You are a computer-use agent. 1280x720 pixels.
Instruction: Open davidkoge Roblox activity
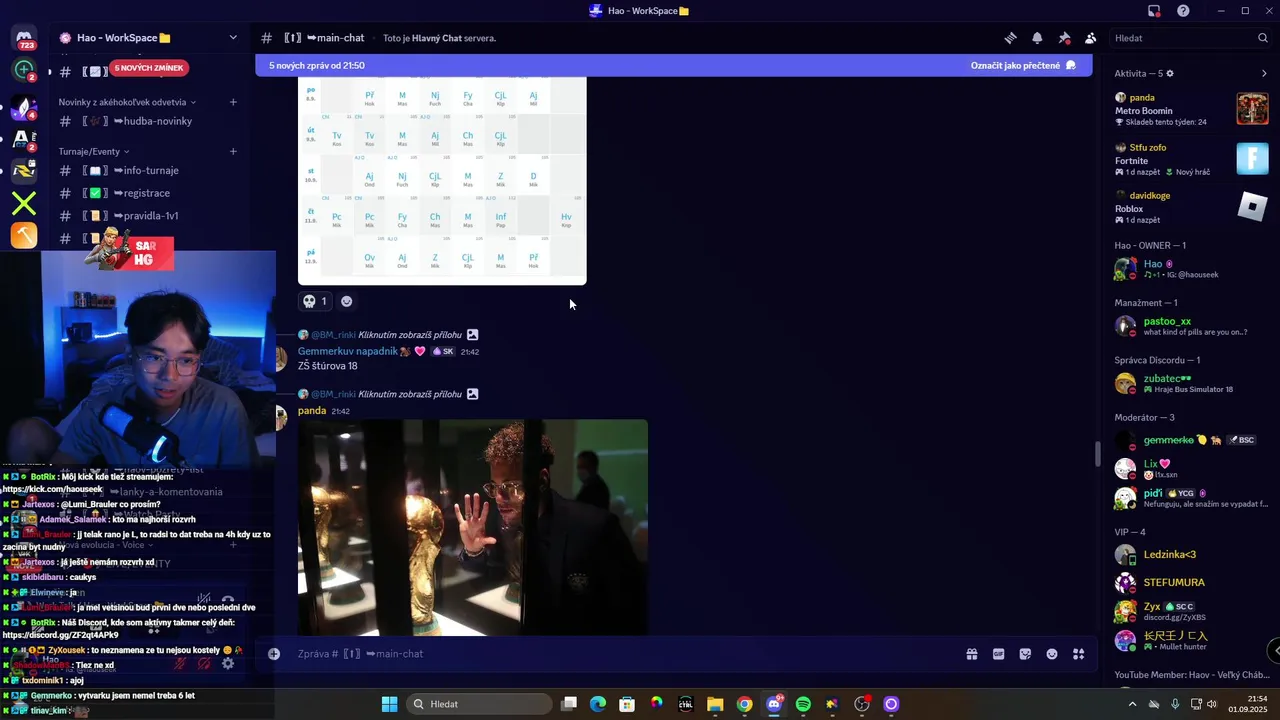pos(1191,207)
